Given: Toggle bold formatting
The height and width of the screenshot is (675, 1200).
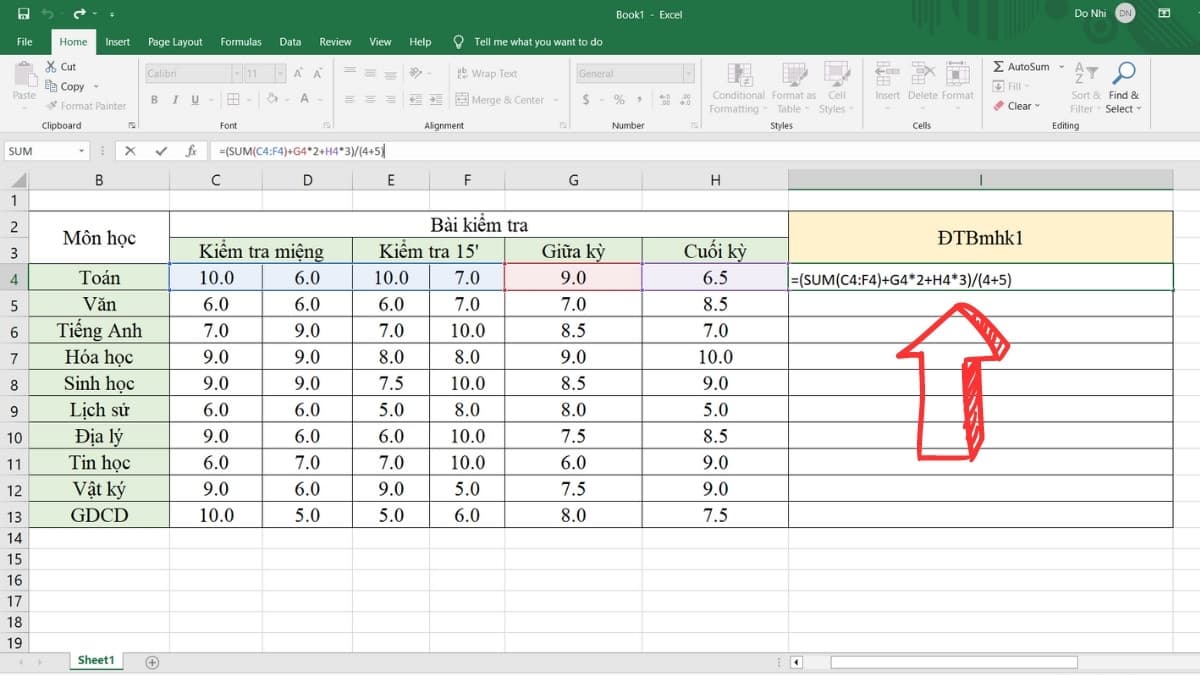Looking at the screenshot, I should point(155,100).
